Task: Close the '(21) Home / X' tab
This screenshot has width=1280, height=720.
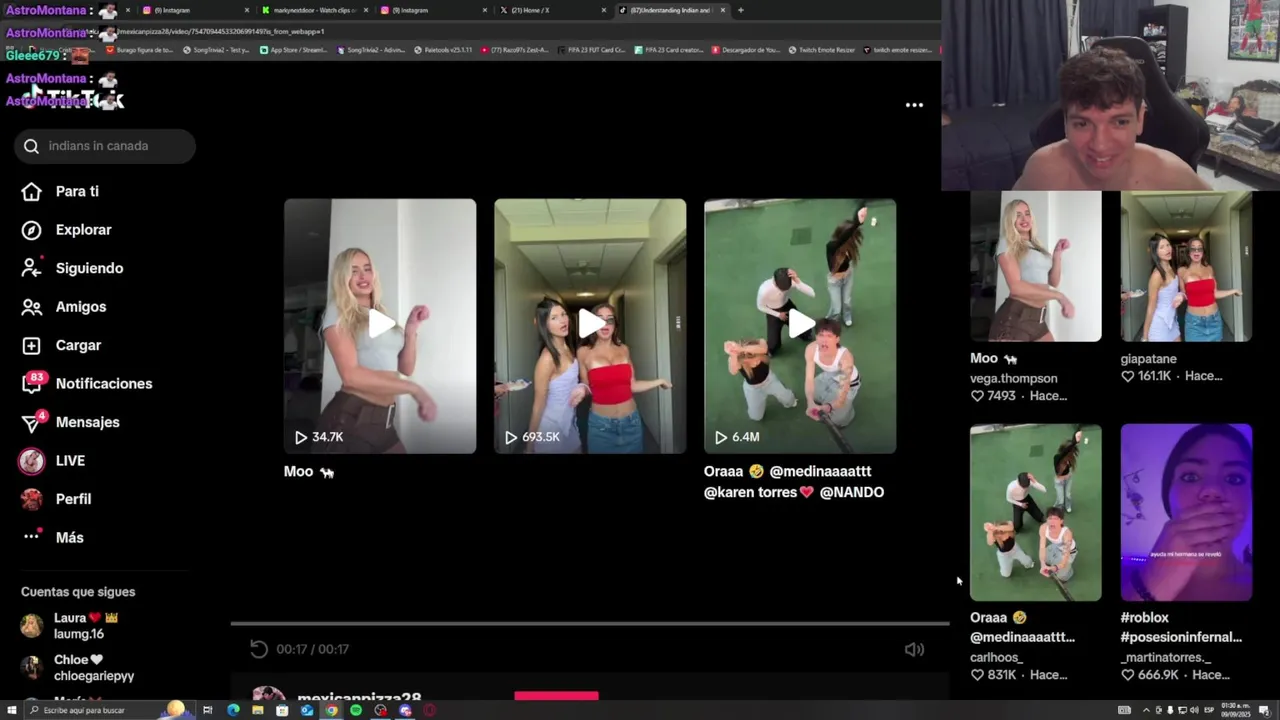Action: [604, 10]
